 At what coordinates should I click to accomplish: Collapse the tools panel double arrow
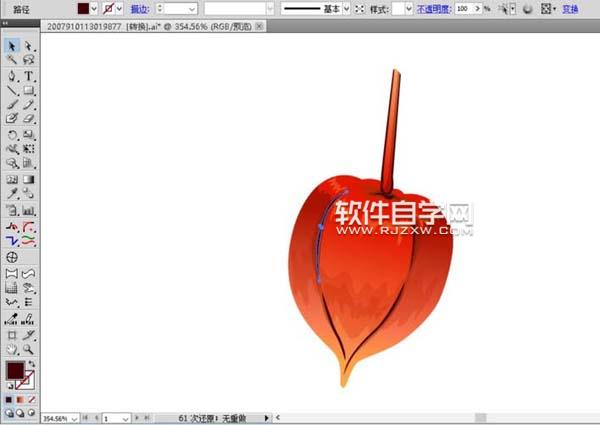point(5,23)
